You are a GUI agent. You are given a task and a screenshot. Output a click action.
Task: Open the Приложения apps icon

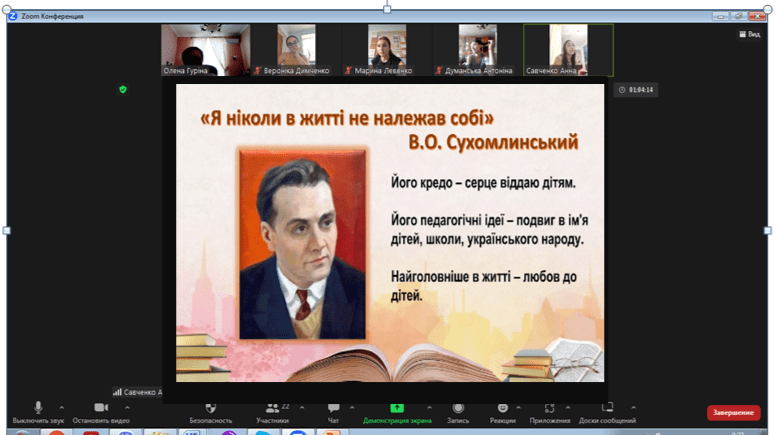click(550, 408)
